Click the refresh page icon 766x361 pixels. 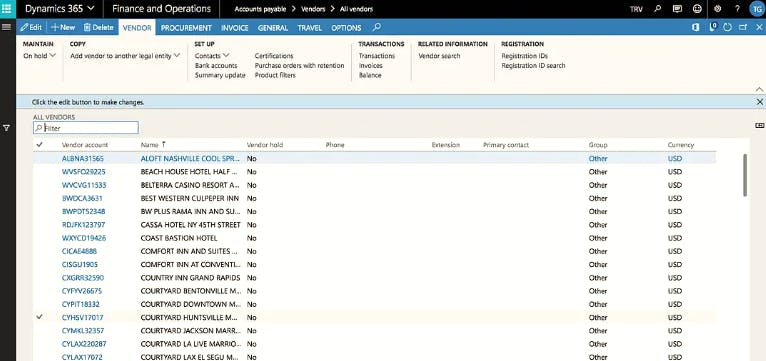727,27
